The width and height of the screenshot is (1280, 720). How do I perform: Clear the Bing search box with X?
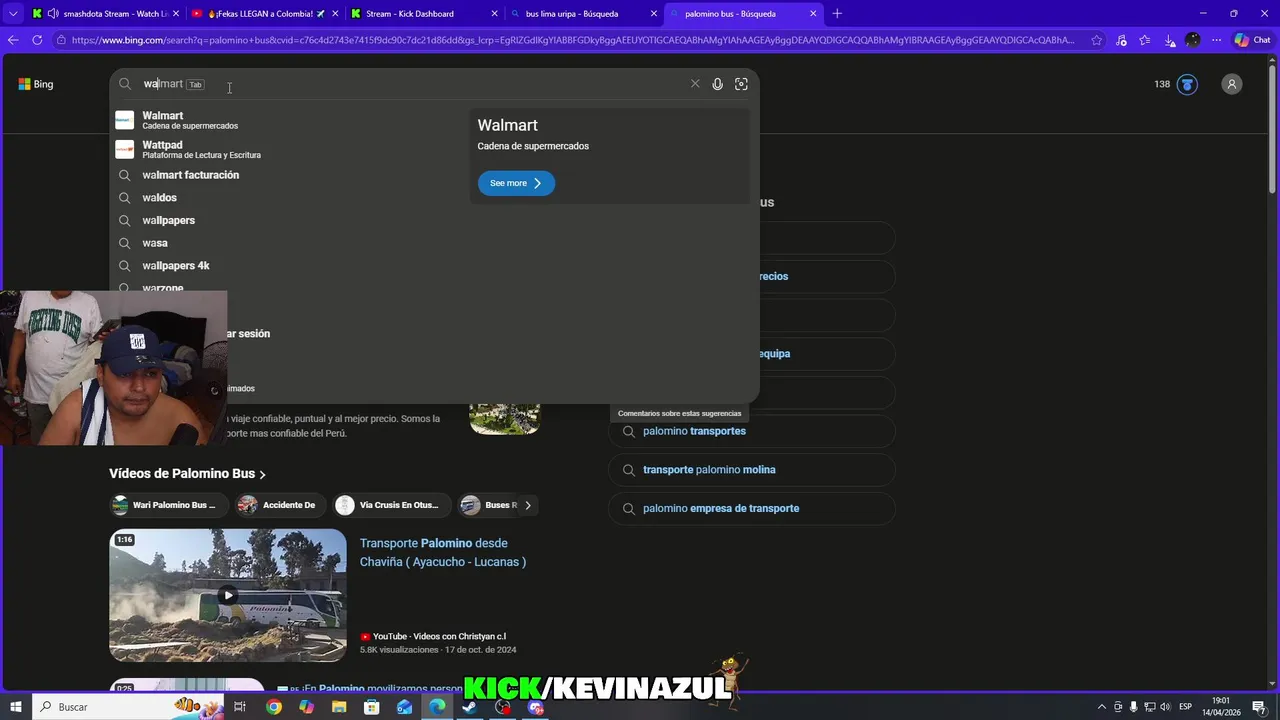coord(695,84)
